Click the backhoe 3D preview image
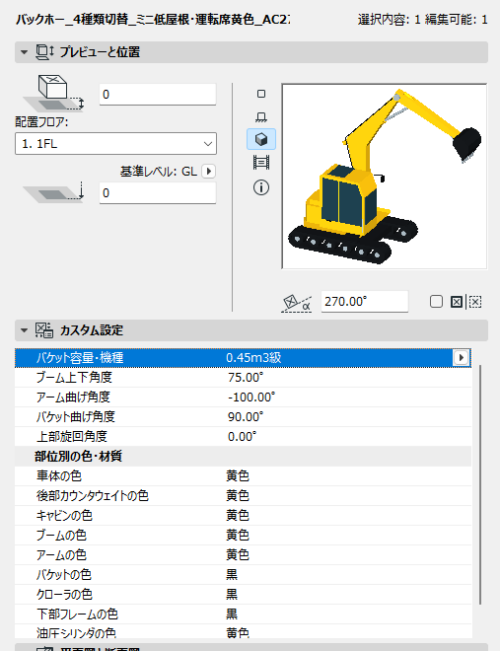Screen dimensions: 500x651 pyautogui.click(x=384, y=176)
